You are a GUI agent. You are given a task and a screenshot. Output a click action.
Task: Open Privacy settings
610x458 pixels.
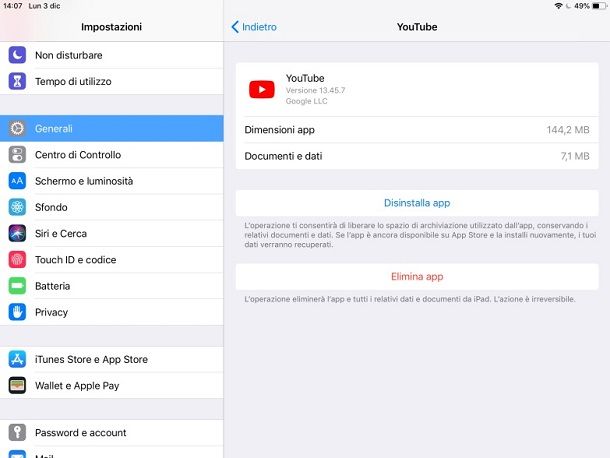pos(112,312)
